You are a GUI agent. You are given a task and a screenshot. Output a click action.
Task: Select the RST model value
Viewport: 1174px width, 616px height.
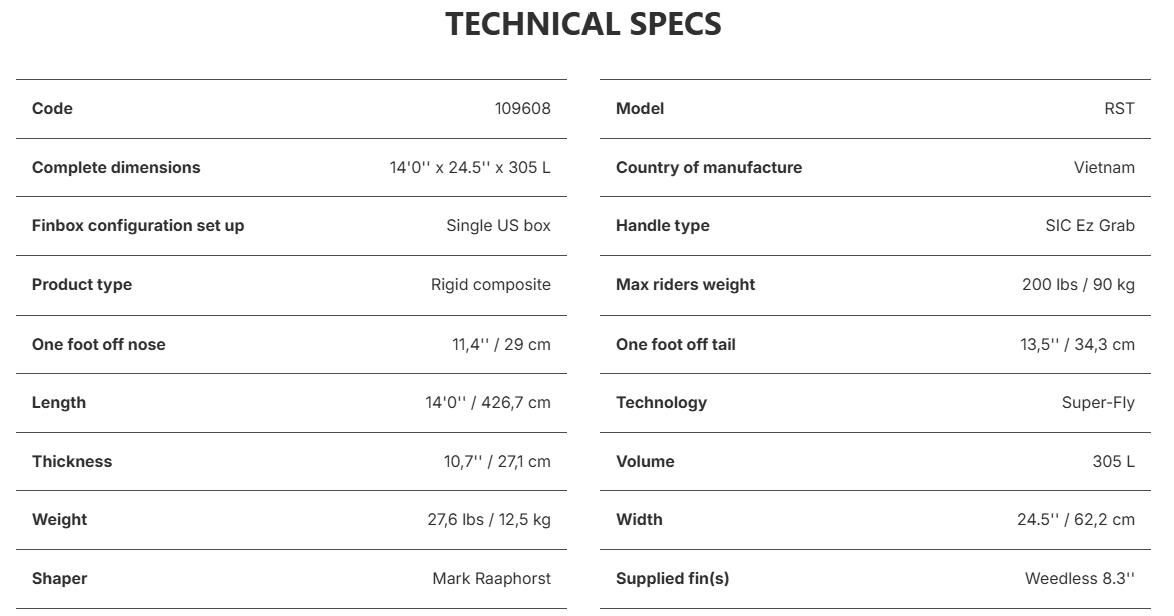click(1119, 109)
